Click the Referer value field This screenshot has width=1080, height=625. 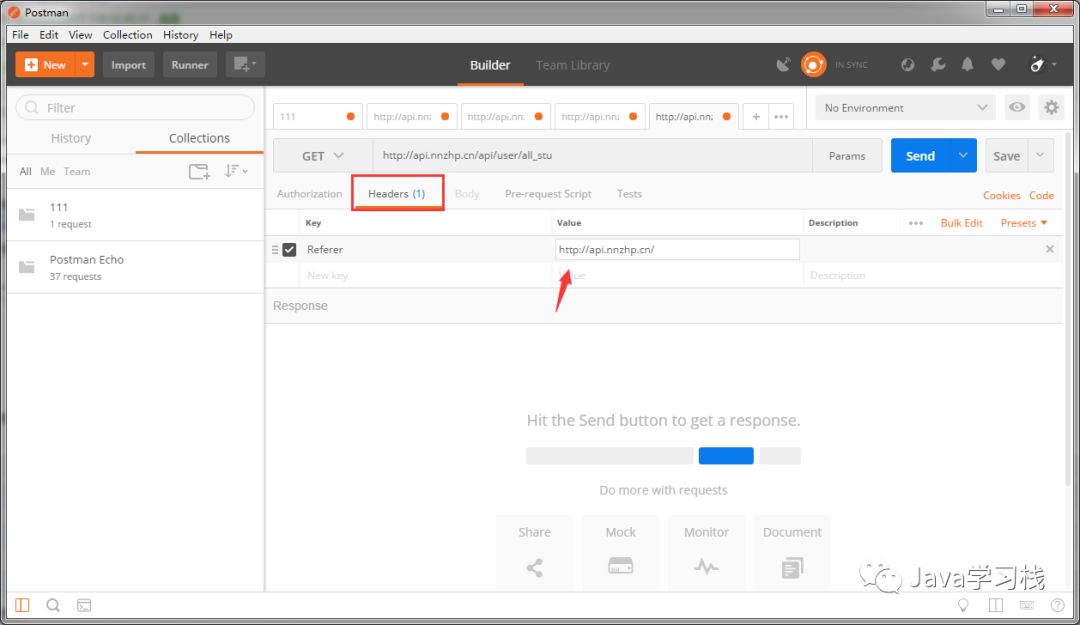677,249
